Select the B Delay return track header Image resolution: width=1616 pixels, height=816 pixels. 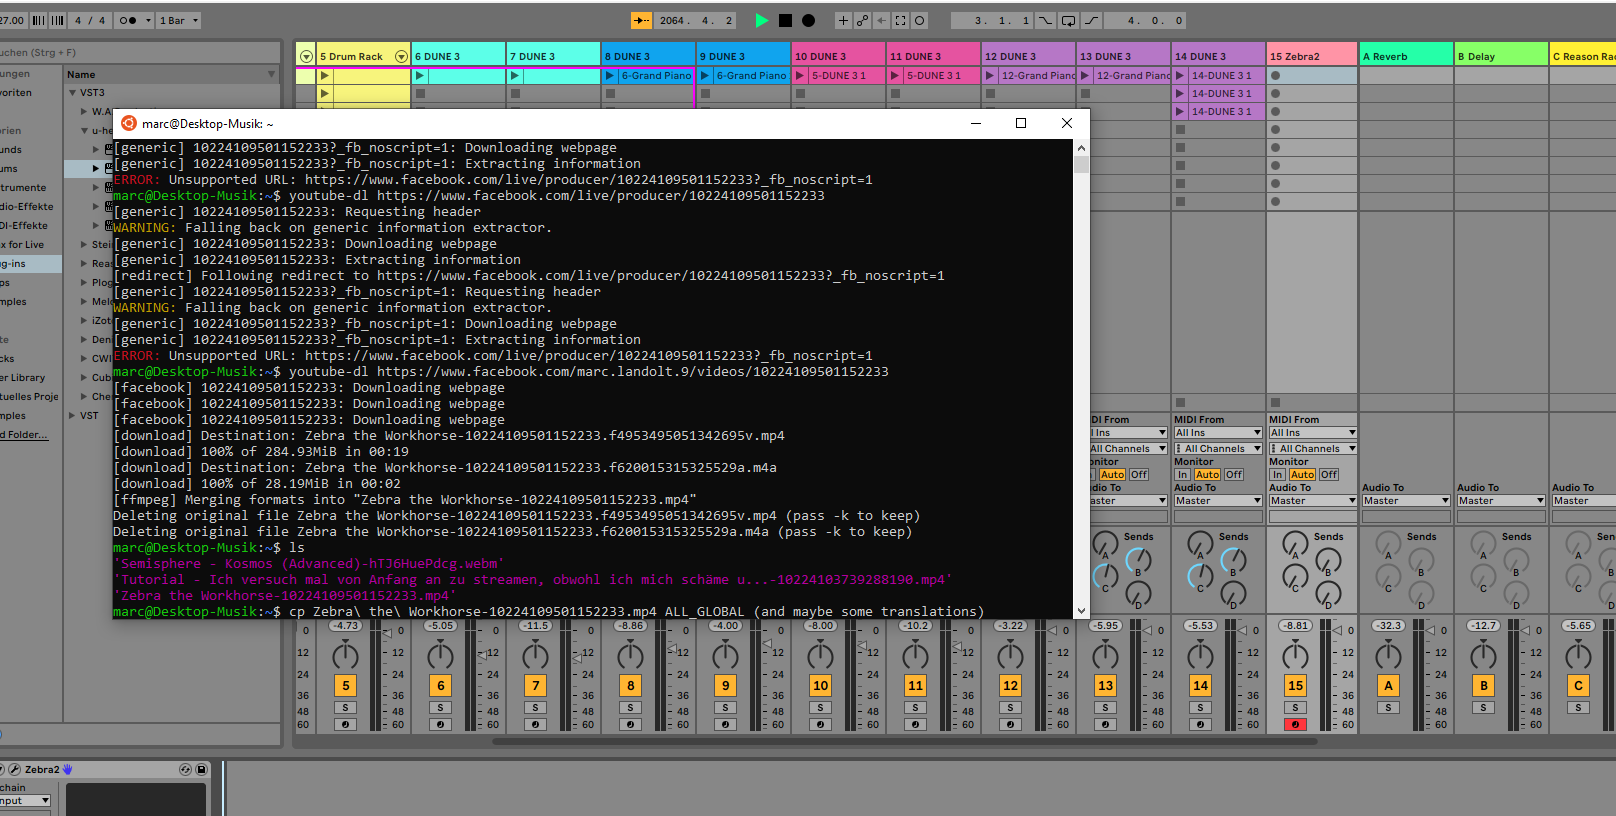[1501, 56]
